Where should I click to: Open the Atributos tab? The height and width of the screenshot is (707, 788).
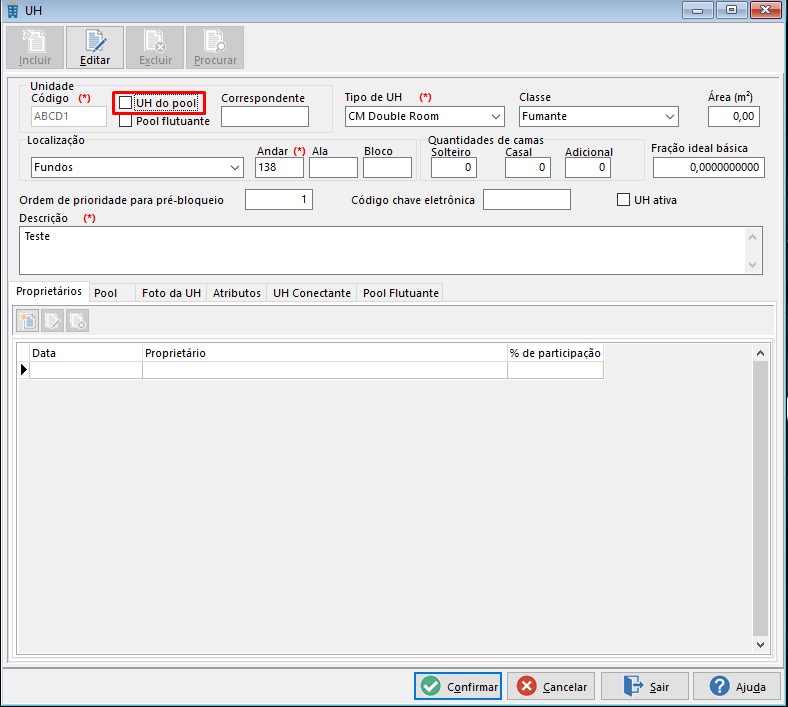pyautogui.click(x=237, y=293)
